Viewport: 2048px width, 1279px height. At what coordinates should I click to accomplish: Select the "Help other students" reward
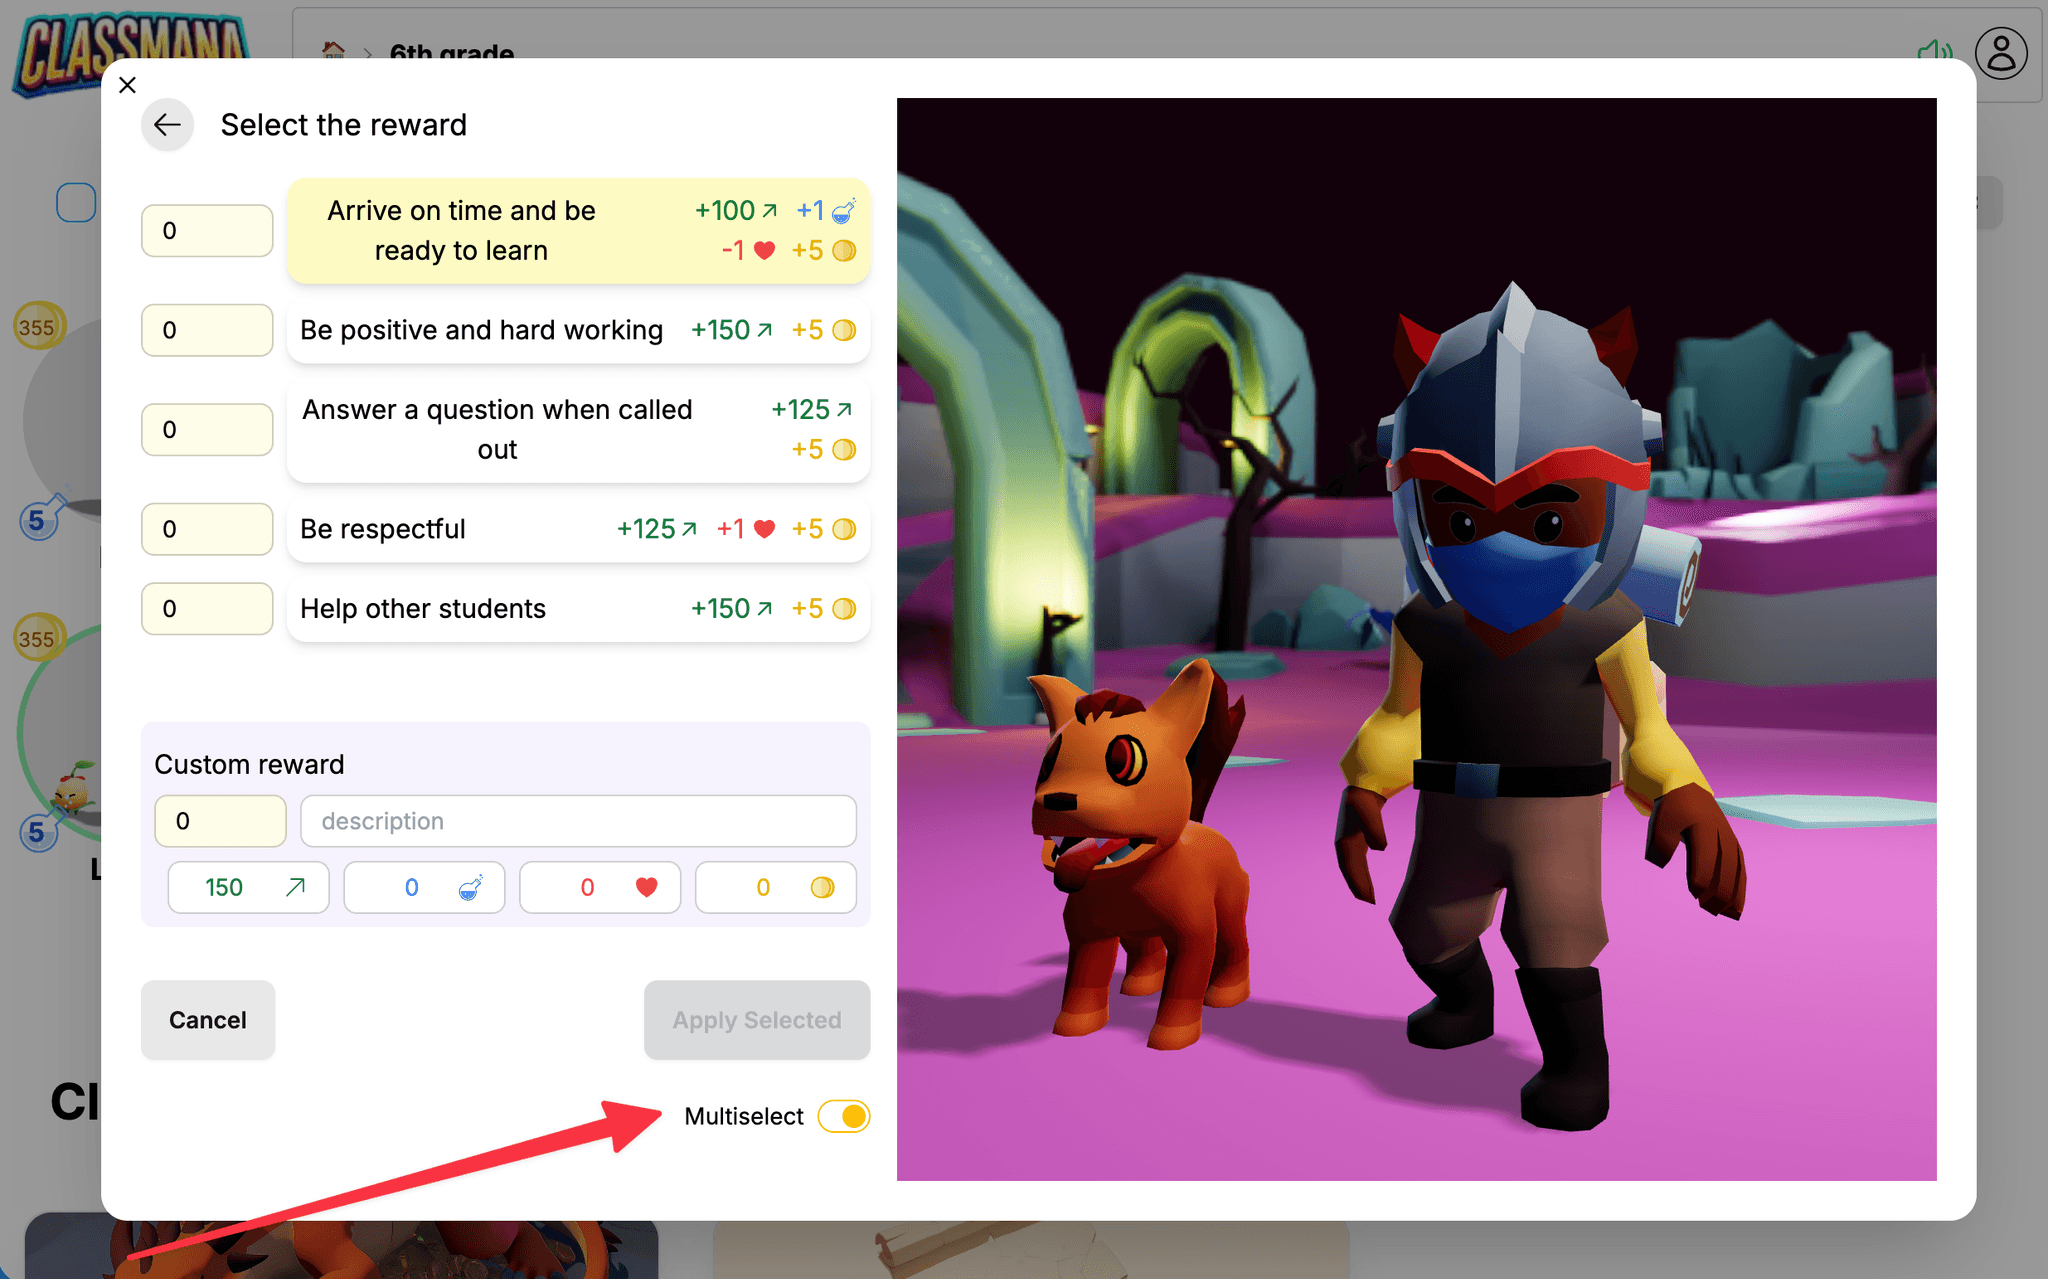coord(578,608)
